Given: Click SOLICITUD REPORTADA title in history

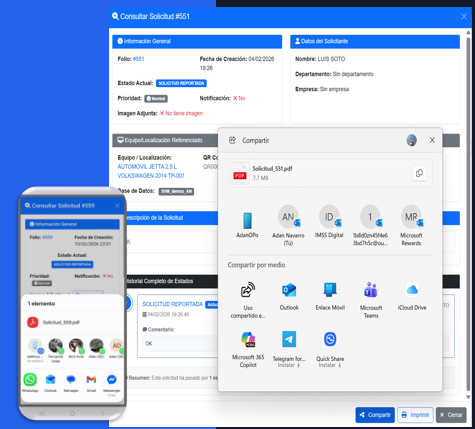Looking at the screenshot, I should tap(173, 304).
